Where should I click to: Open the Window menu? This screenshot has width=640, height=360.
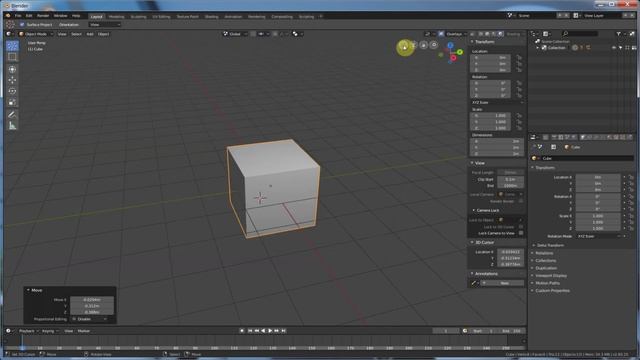click(x=60, y=16)
